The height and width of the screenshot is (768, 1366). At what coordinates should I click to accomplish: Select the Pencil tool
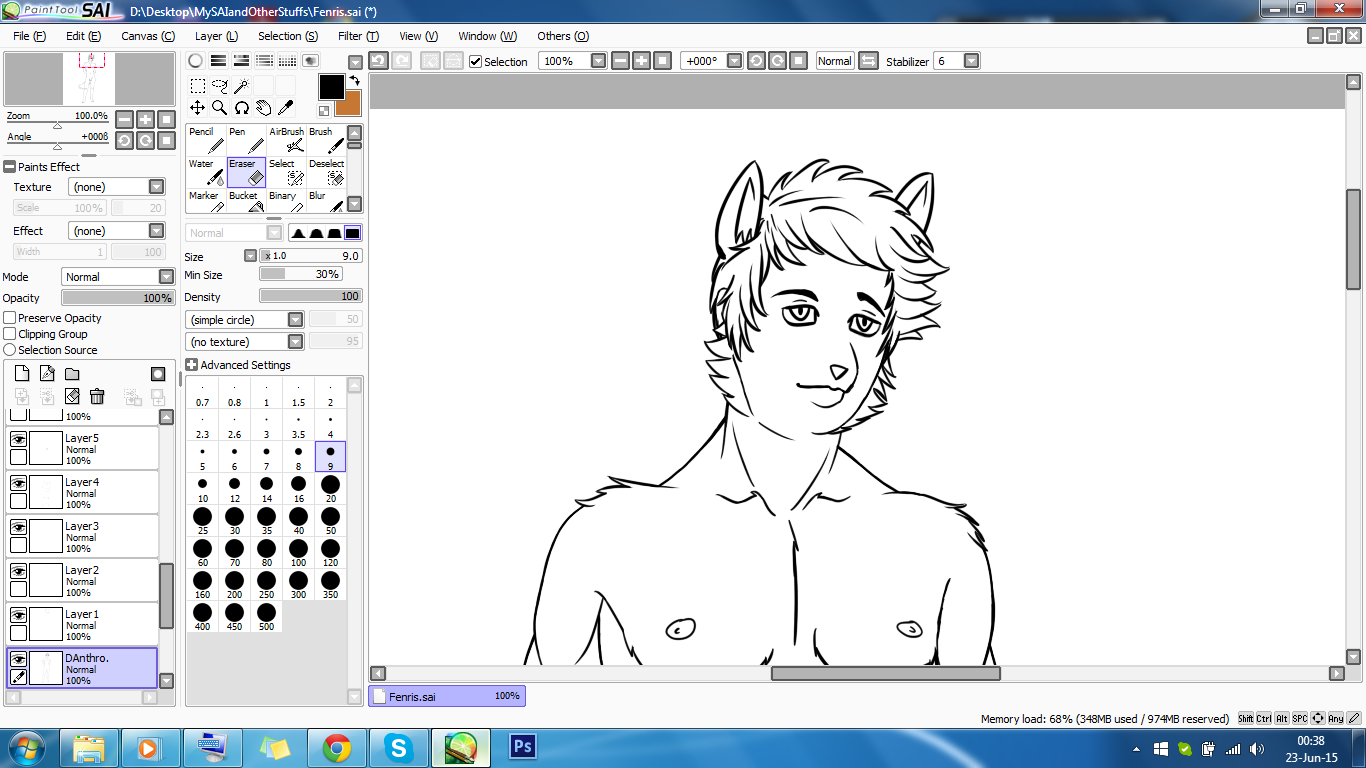pyautogui.click(x=206, y=140)
